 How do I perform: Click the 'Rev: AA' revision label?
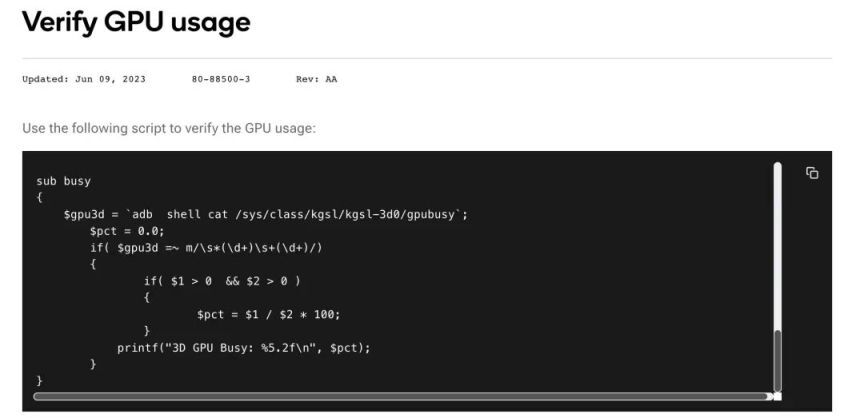(316, 79)
